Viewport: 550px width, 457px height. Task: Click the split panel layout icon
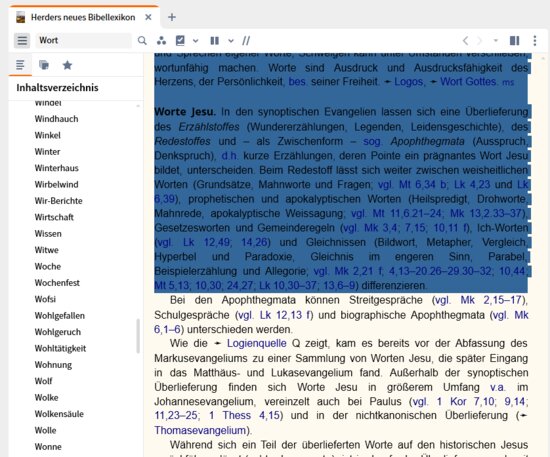click(515, 41)
